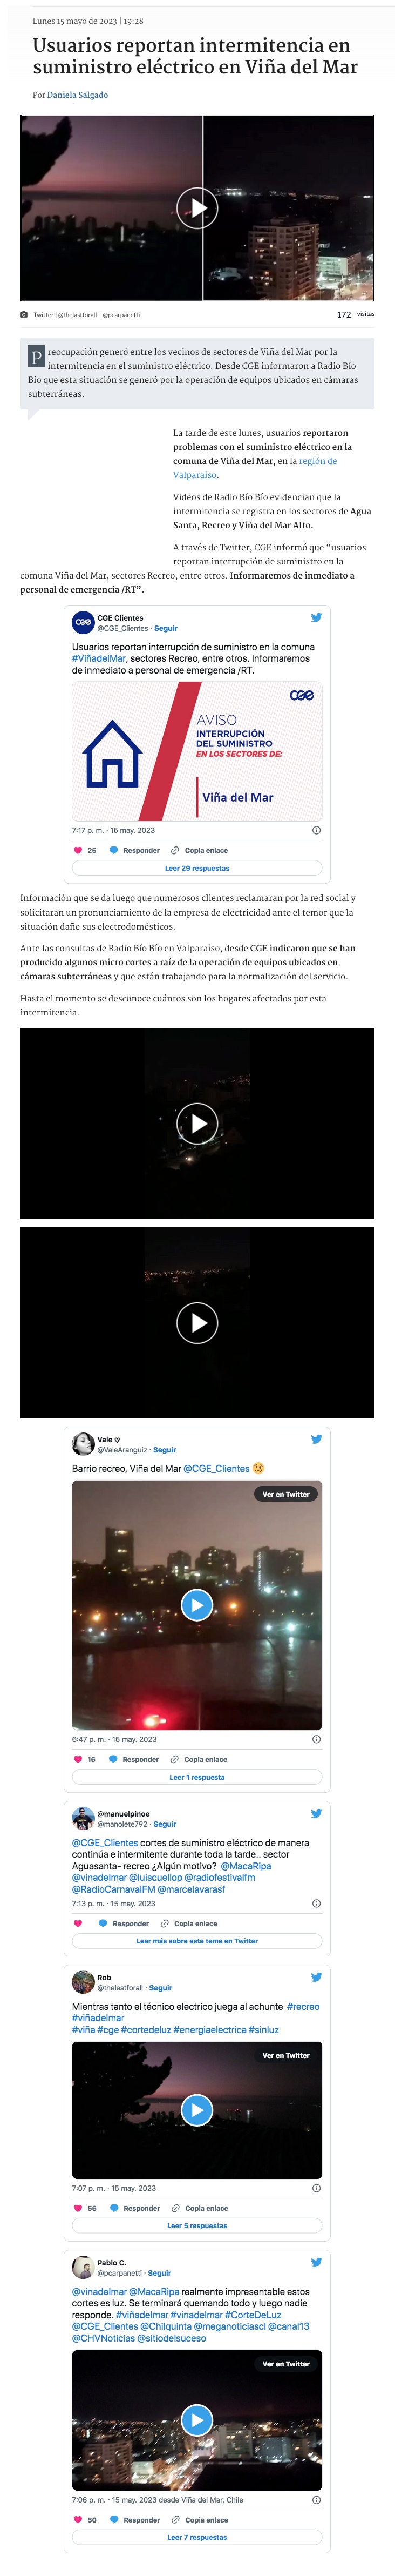Like Rob's tweet with the heart icon
Screen dimensions: 395x2576
click(78, 2208)
